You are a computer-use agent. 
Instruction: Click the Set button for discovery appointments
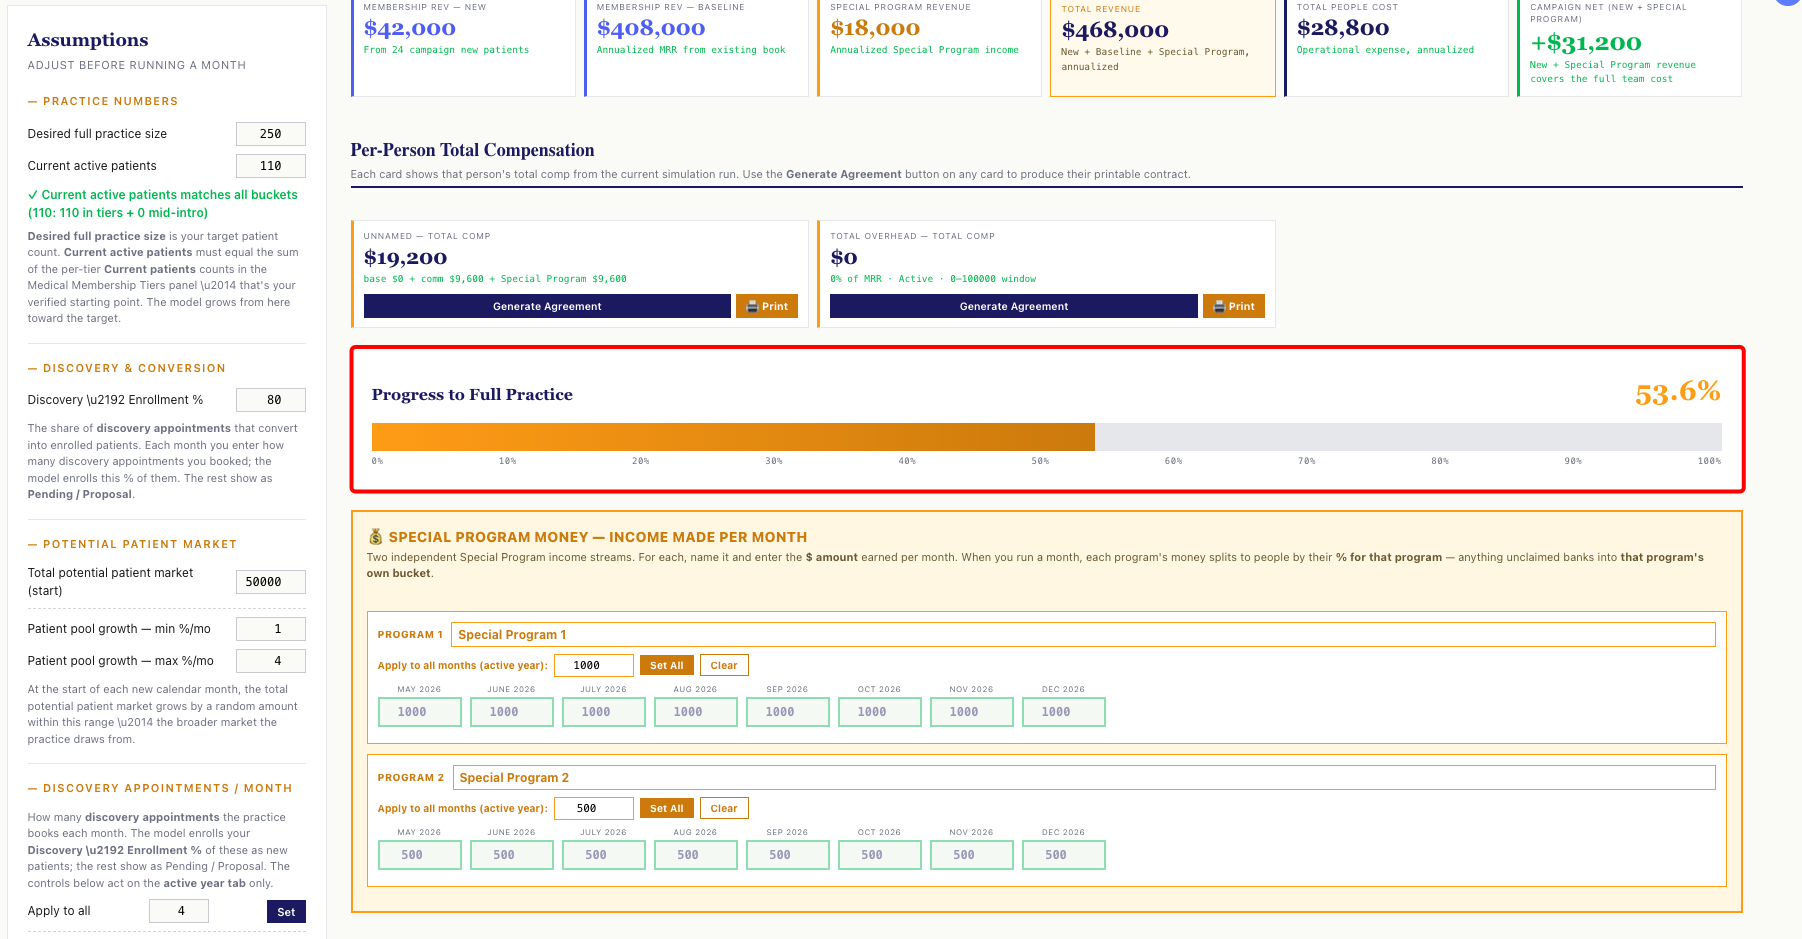[286, 911]
